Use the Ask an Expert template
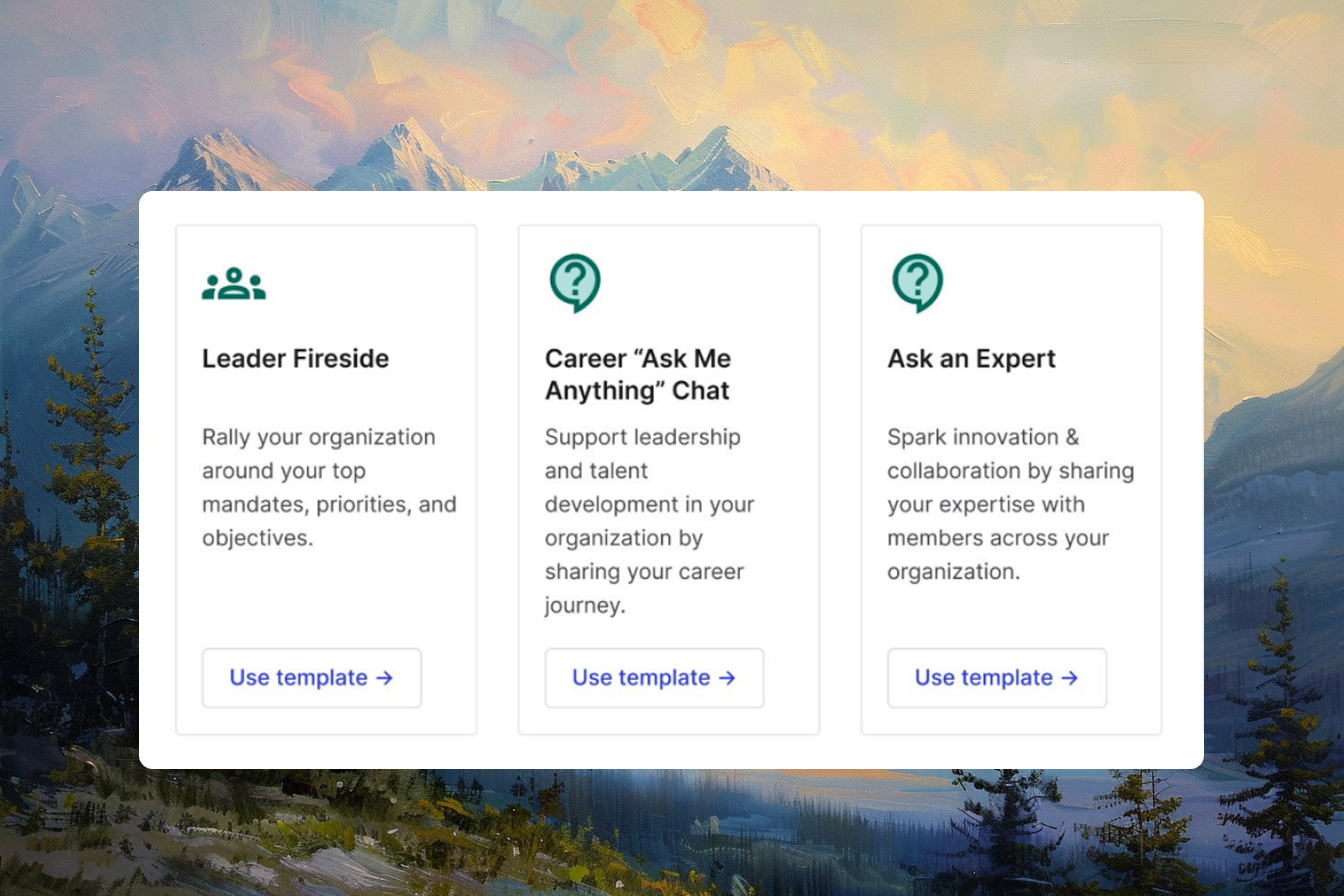Screen dimensions: 1344x896 pyautogui.click(x=996, y=678)
